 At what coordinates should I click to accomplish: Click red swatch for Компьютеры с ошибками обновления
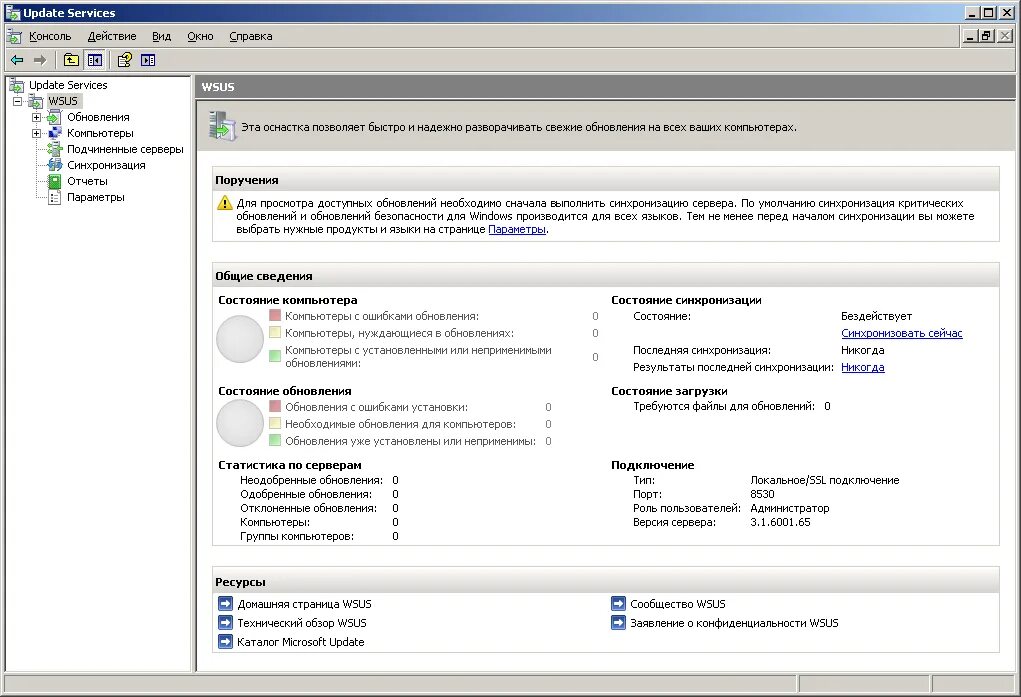275,315
